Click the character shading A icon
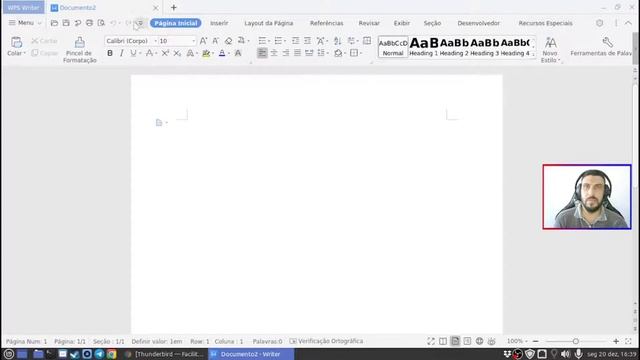 click(238, 53)
